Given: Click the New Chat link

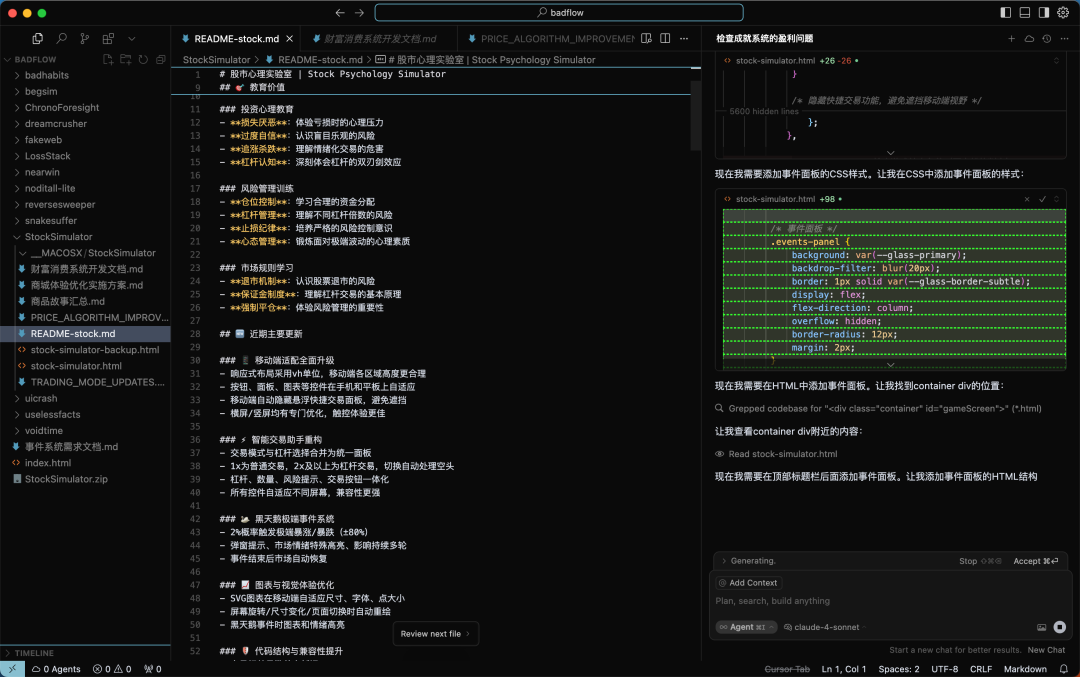Looking at the screenshot, I should point(1046,649).
